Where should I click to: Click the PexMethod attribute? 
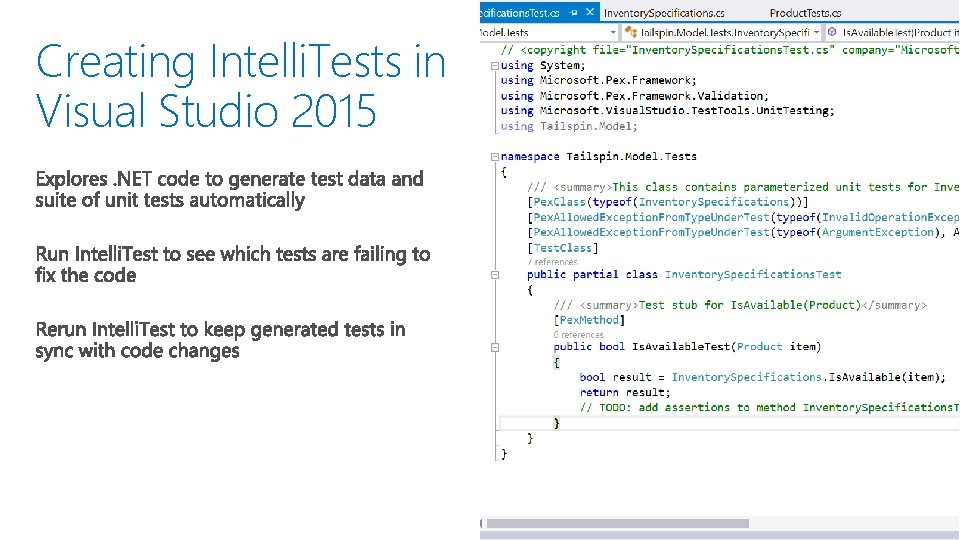pos(589,320)
